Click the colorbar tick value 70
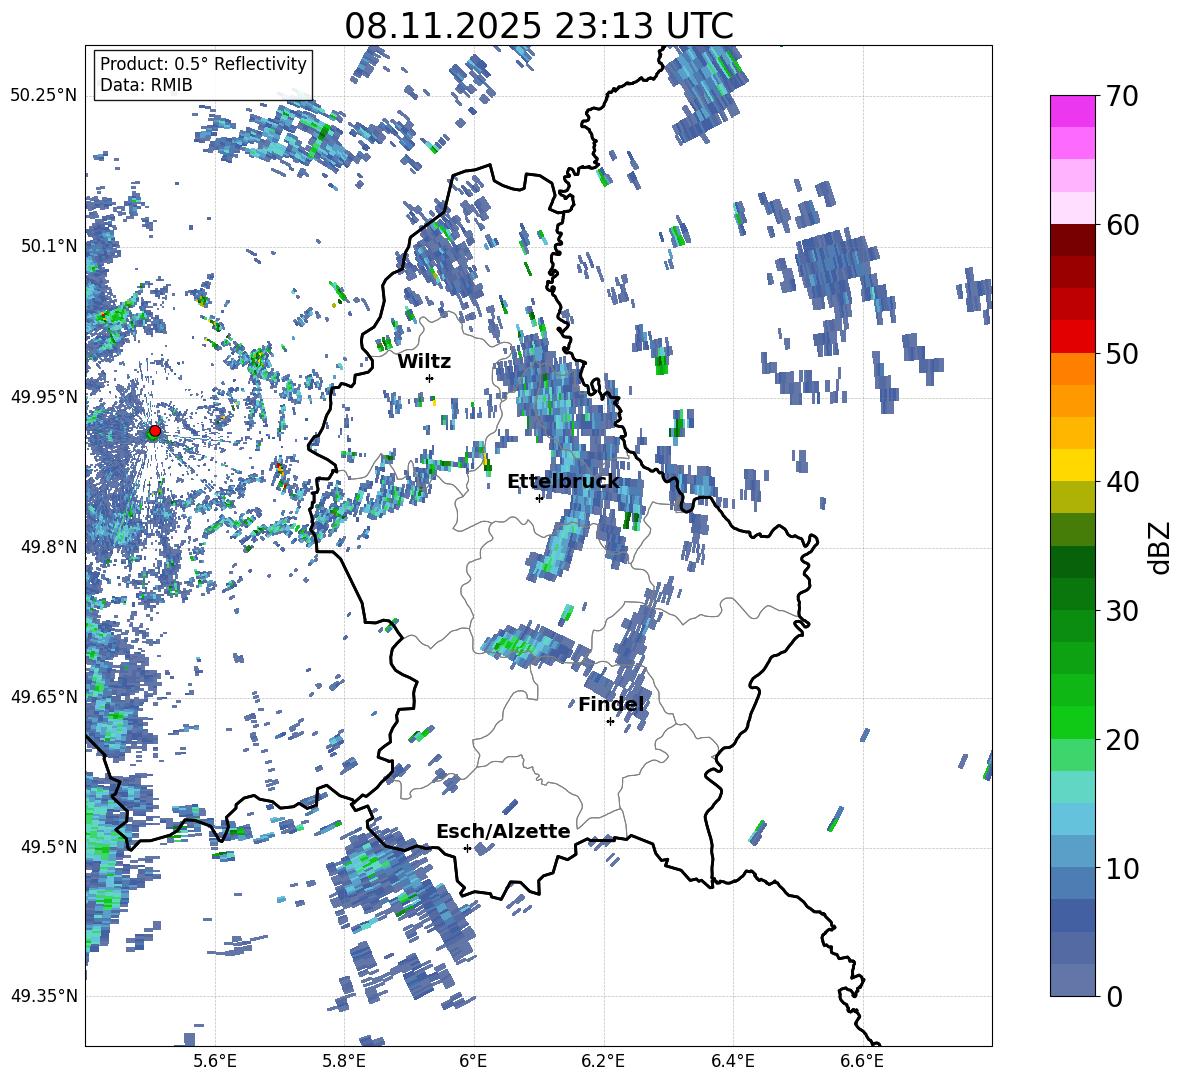This screenshot has width=1184, height=1081. [1123, 96]
